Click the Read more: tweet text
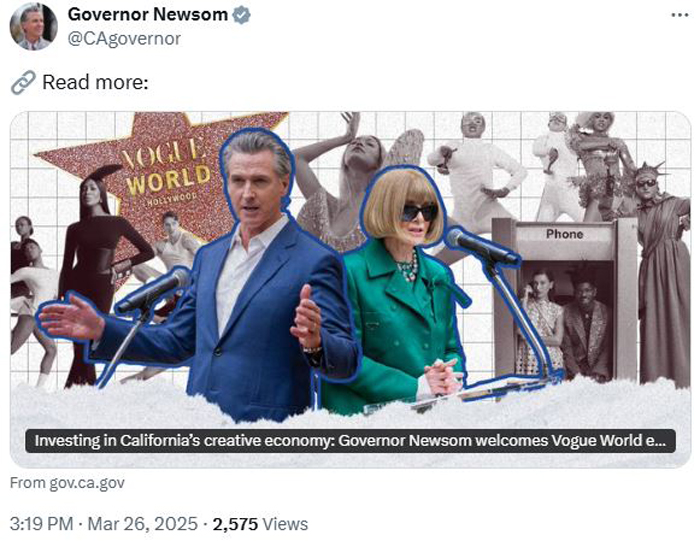The height and width of the screenshot is (541, 700). 95,82
